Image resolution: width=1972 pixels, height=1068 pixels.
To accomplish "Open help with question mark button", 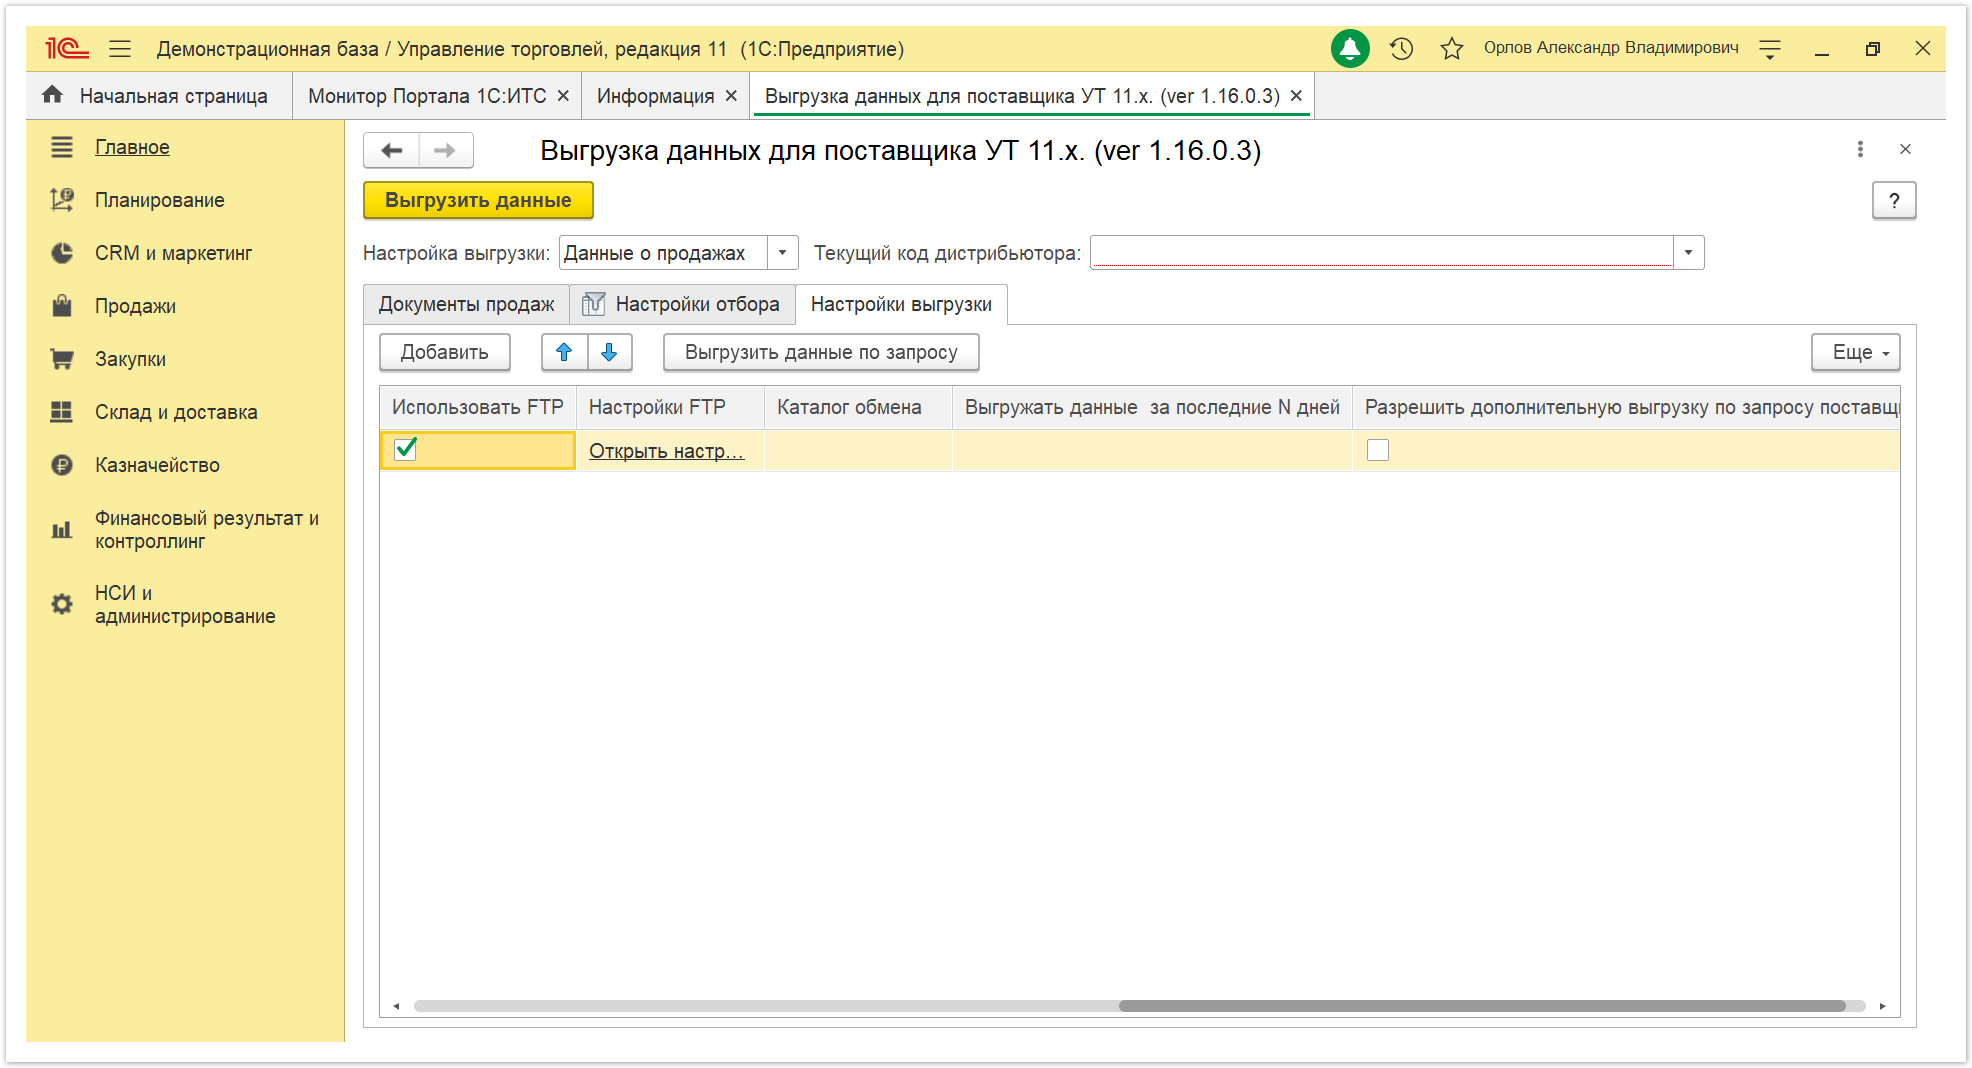I will pos(1894,200).
